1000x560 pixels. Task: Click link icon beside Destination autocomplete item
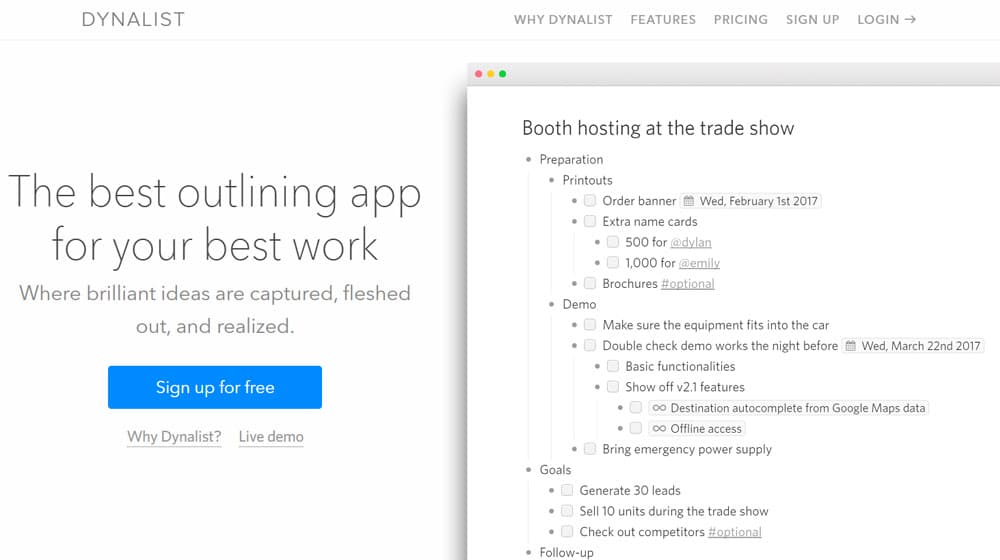point(659,408)
